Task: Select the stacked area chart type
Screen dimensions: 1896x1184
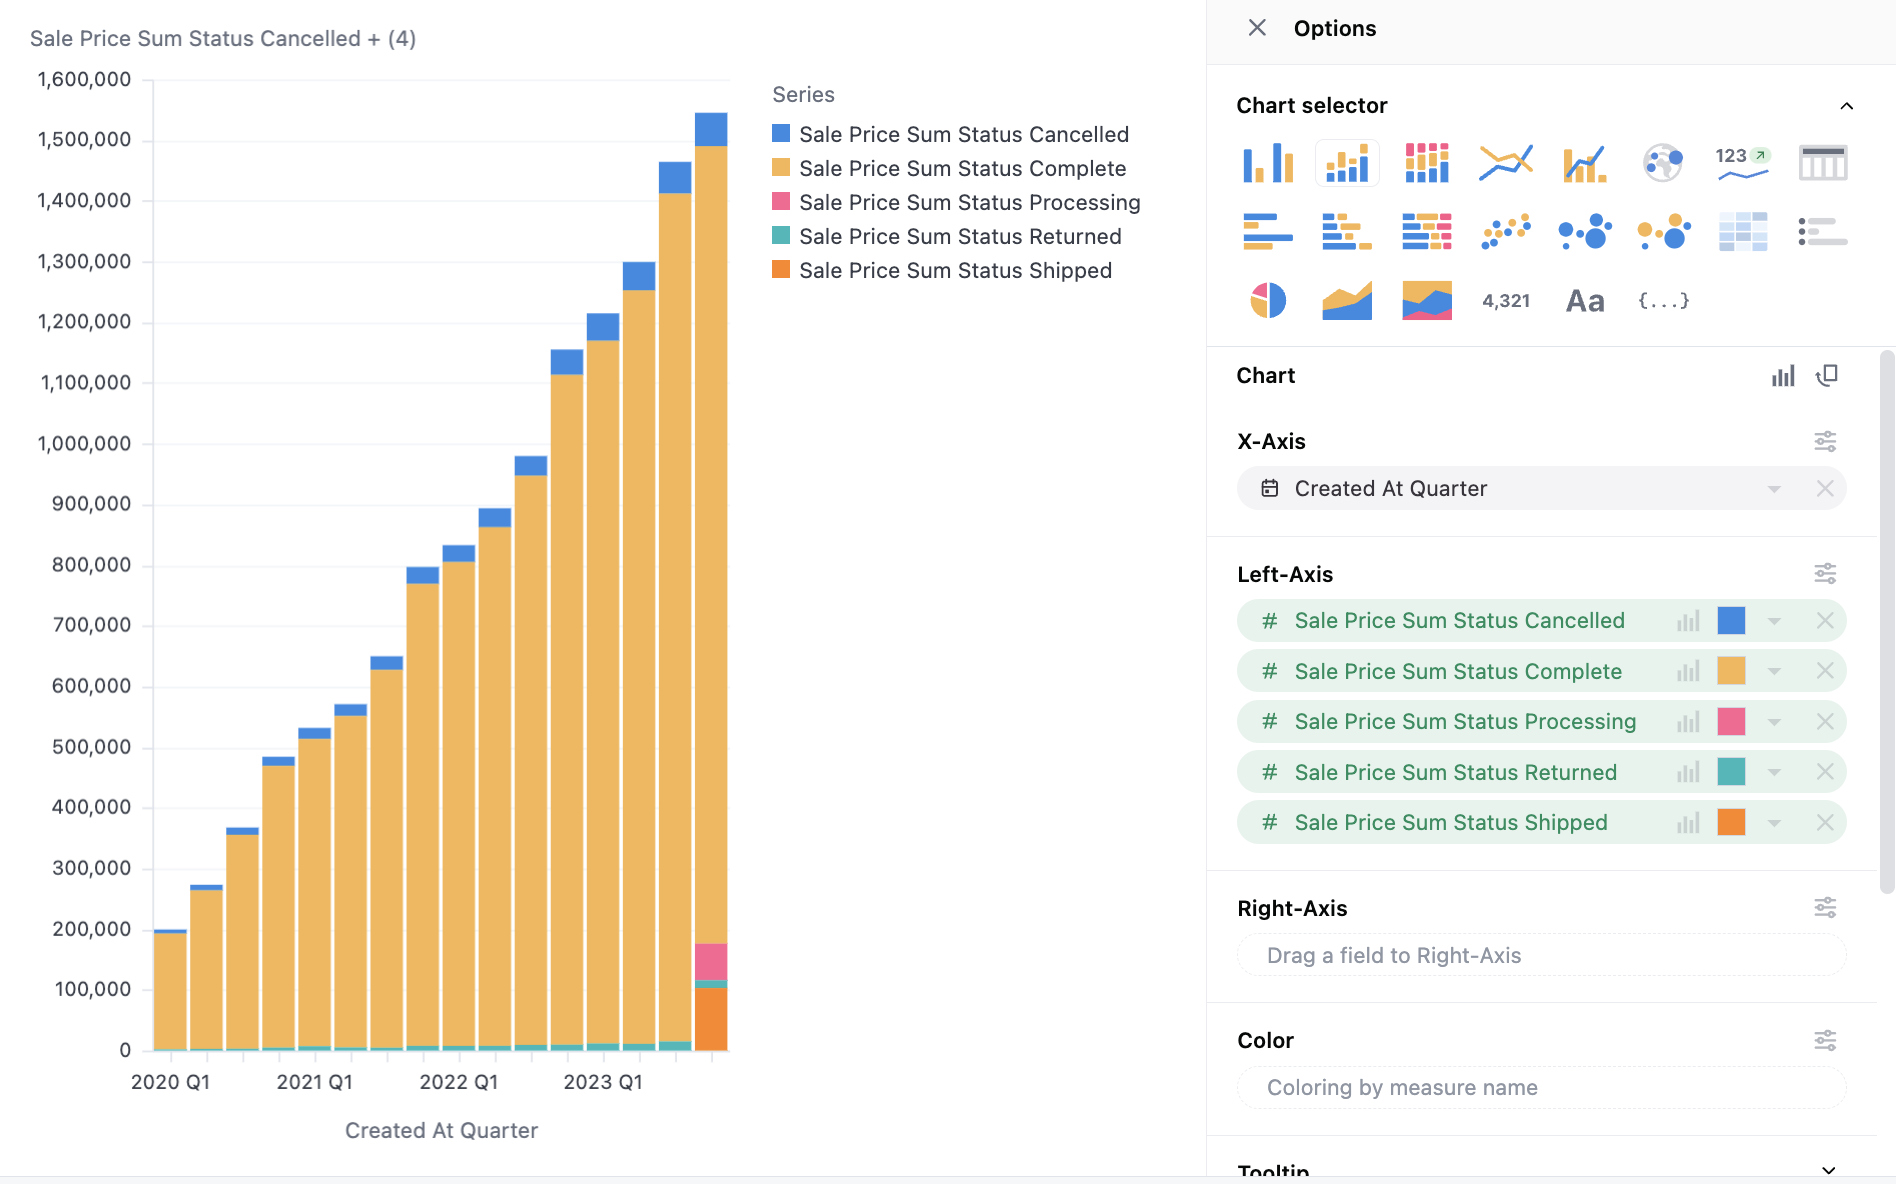Action: [1425, 300]
